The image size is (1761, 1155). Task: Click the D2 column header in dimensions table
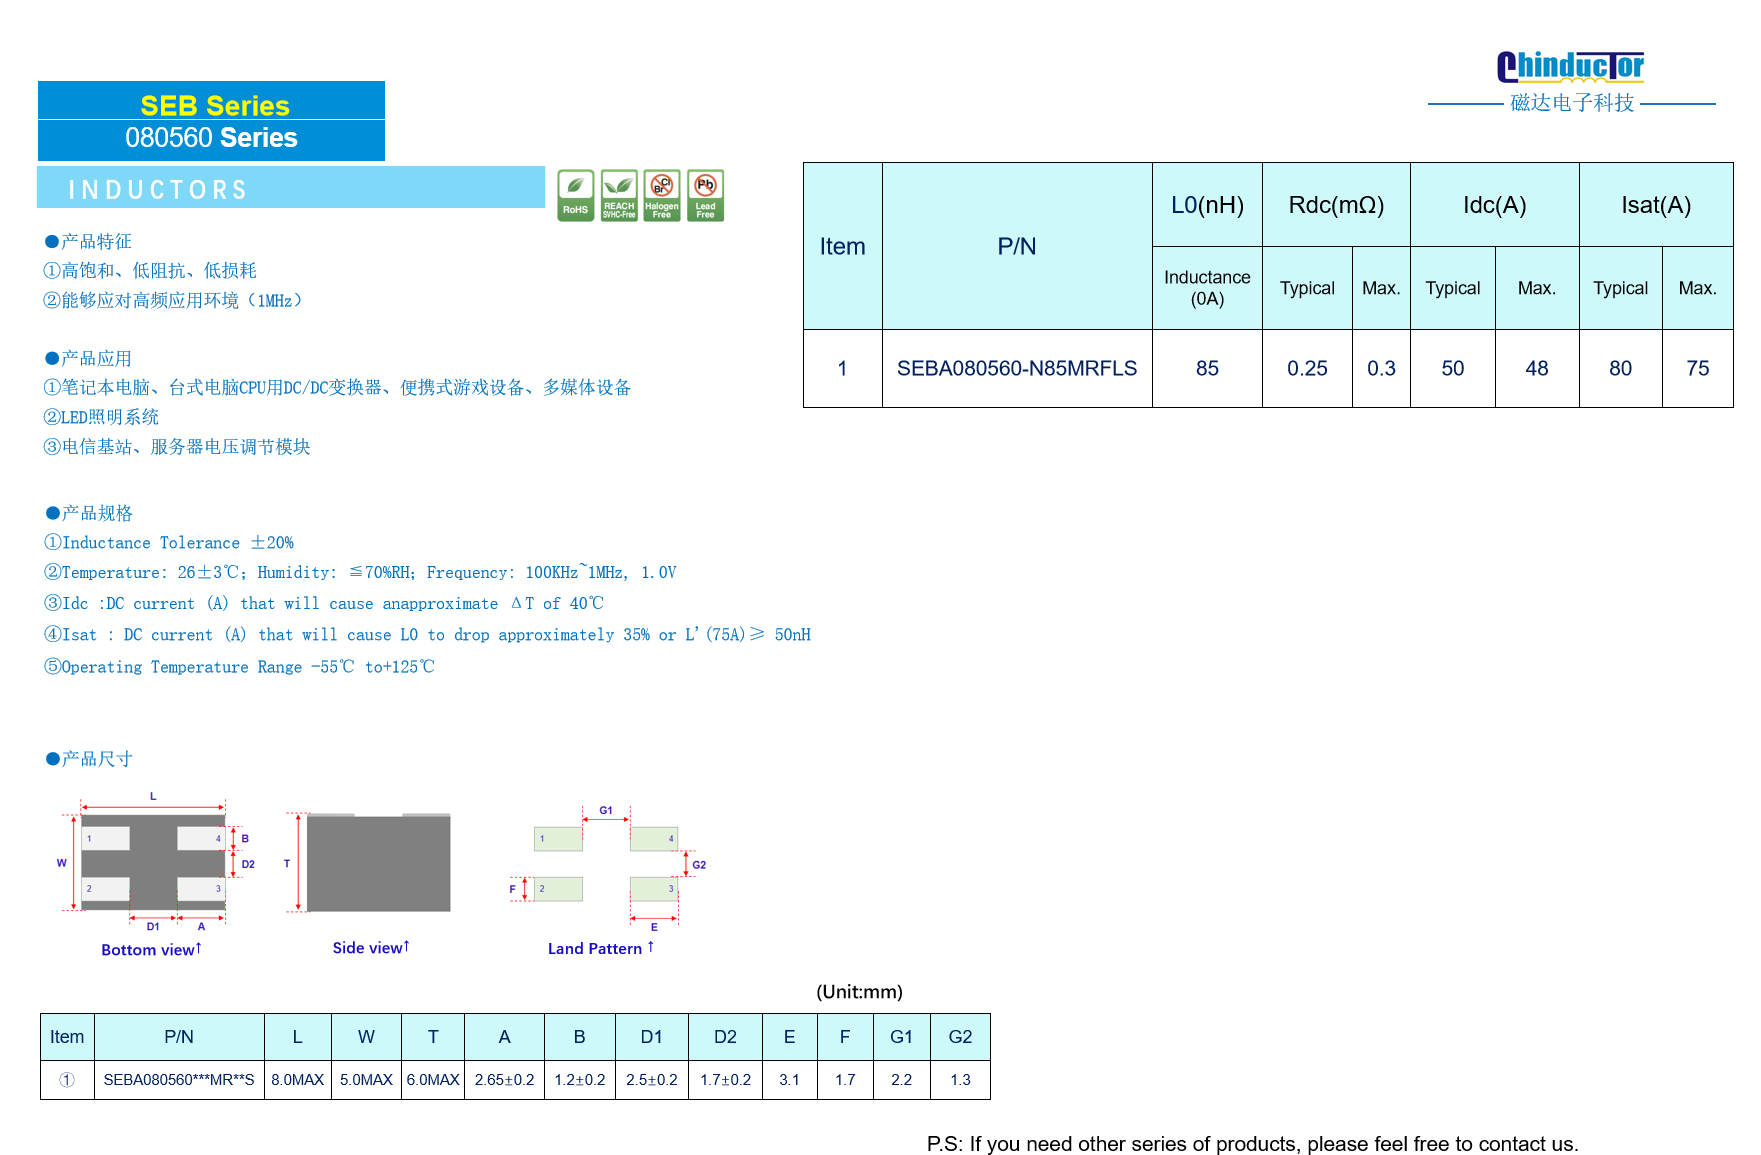click(x=725, y=1037)
